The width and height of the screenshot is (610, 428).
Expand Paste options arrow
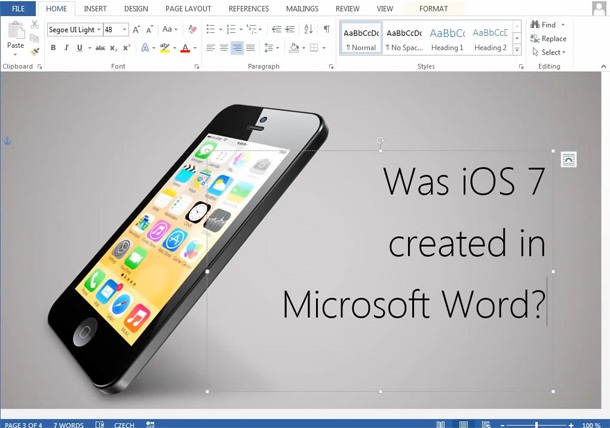16,55
